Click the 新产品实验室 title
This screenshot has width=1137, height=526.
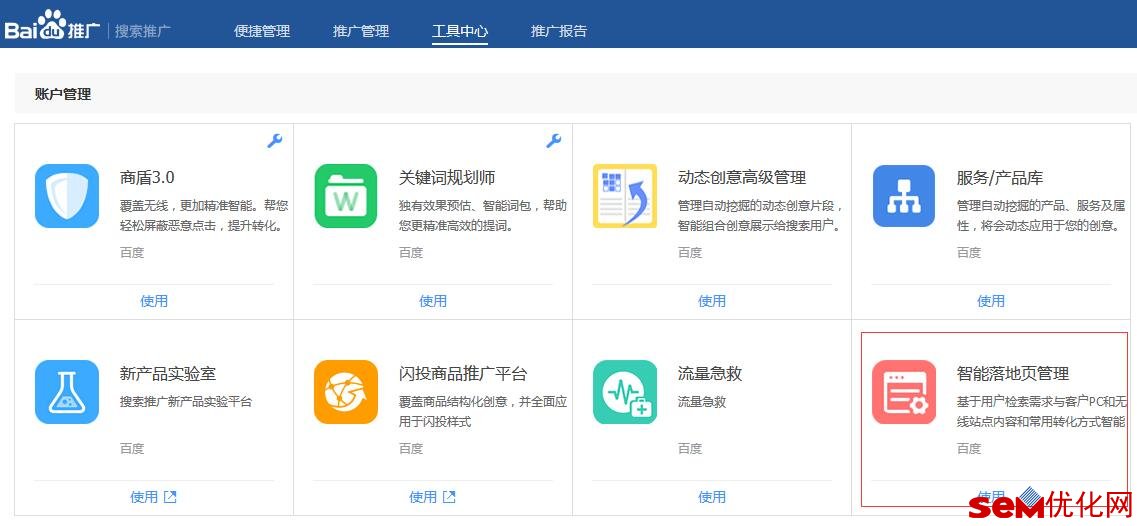pyautogui.click(x=168, y=374)
